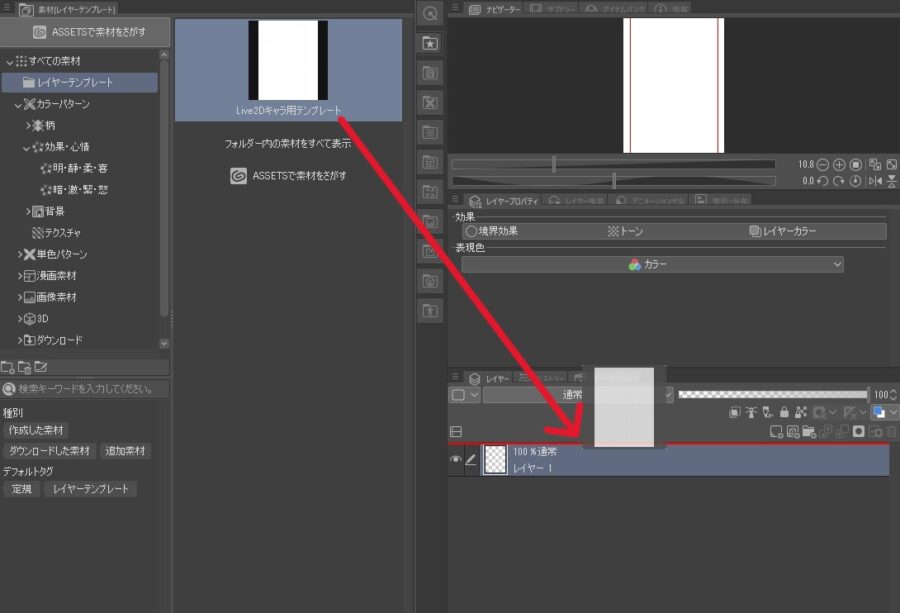
Task: Collapse すべての素材 tree node
Action: tap(10, 61)
